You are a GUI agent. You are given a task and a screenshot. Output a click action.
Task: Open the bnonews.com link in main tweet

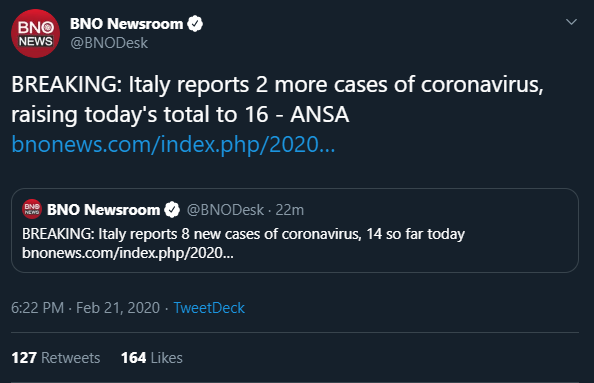pos(173,144)
